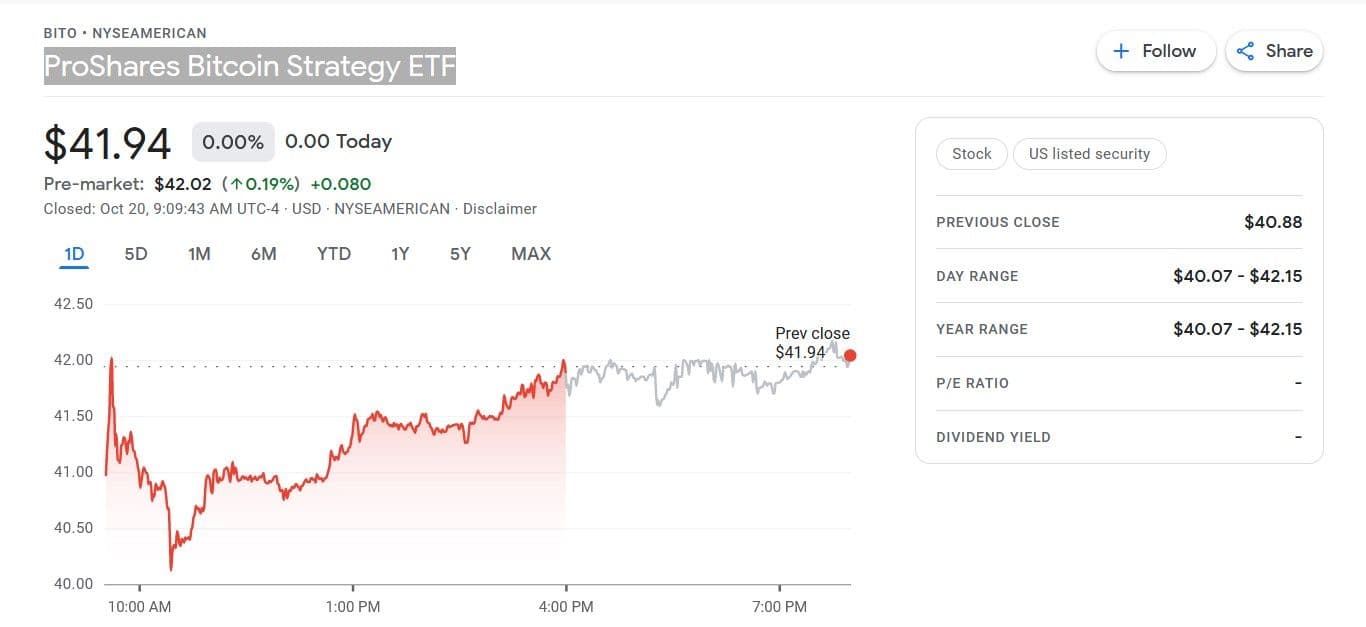The height and width of the screenshot is (627, 1366).
Task: Switch chart to YTD view
Action: (x=334, y=254)
